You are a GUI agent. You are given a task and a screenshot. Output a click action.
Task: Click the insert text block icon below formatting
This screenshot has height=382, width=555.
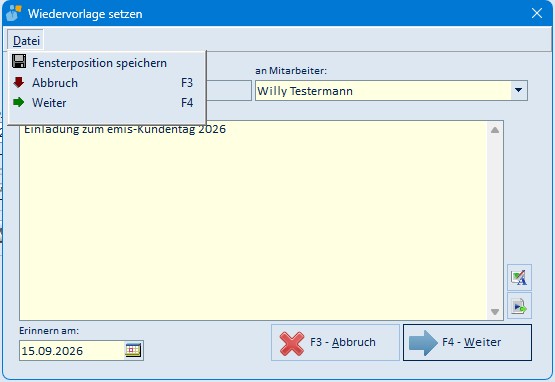[519, 306]
